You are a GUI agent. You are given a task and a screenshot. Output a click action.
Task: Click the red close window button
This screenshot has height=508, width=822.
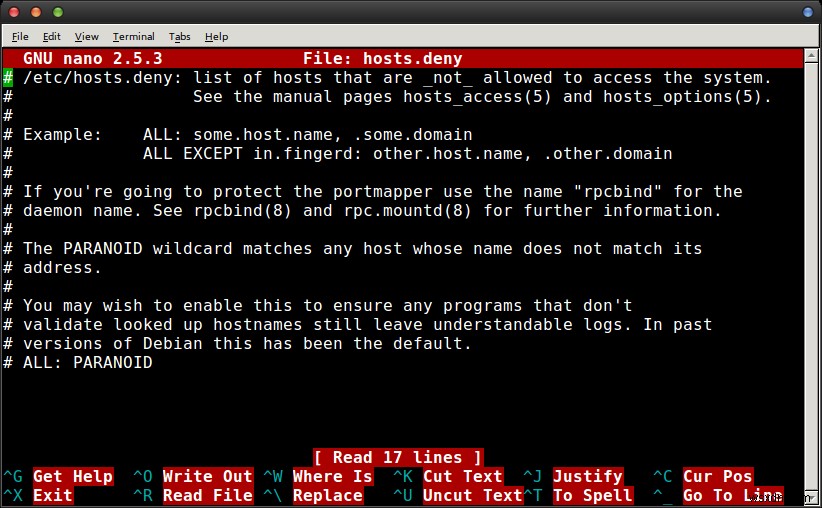pos(14,12)
